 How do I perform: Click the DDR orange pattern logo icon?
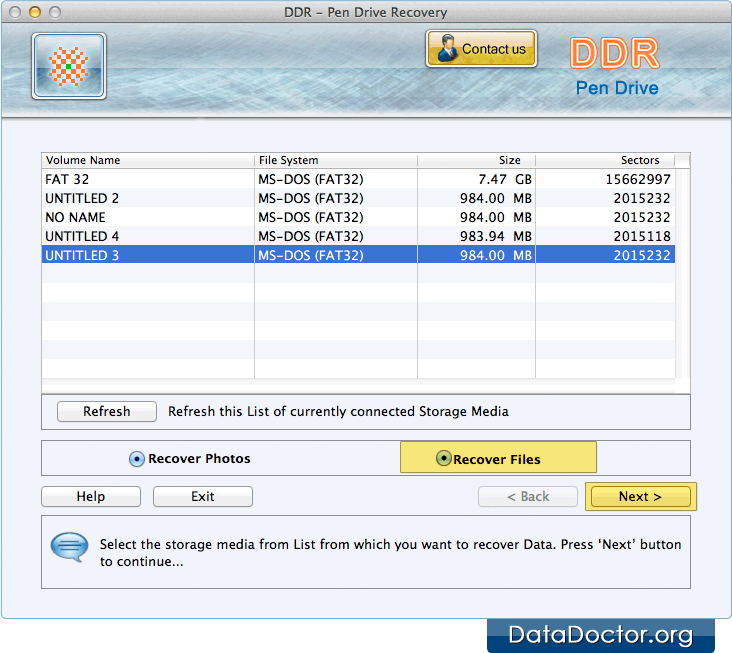coord(69,66)
